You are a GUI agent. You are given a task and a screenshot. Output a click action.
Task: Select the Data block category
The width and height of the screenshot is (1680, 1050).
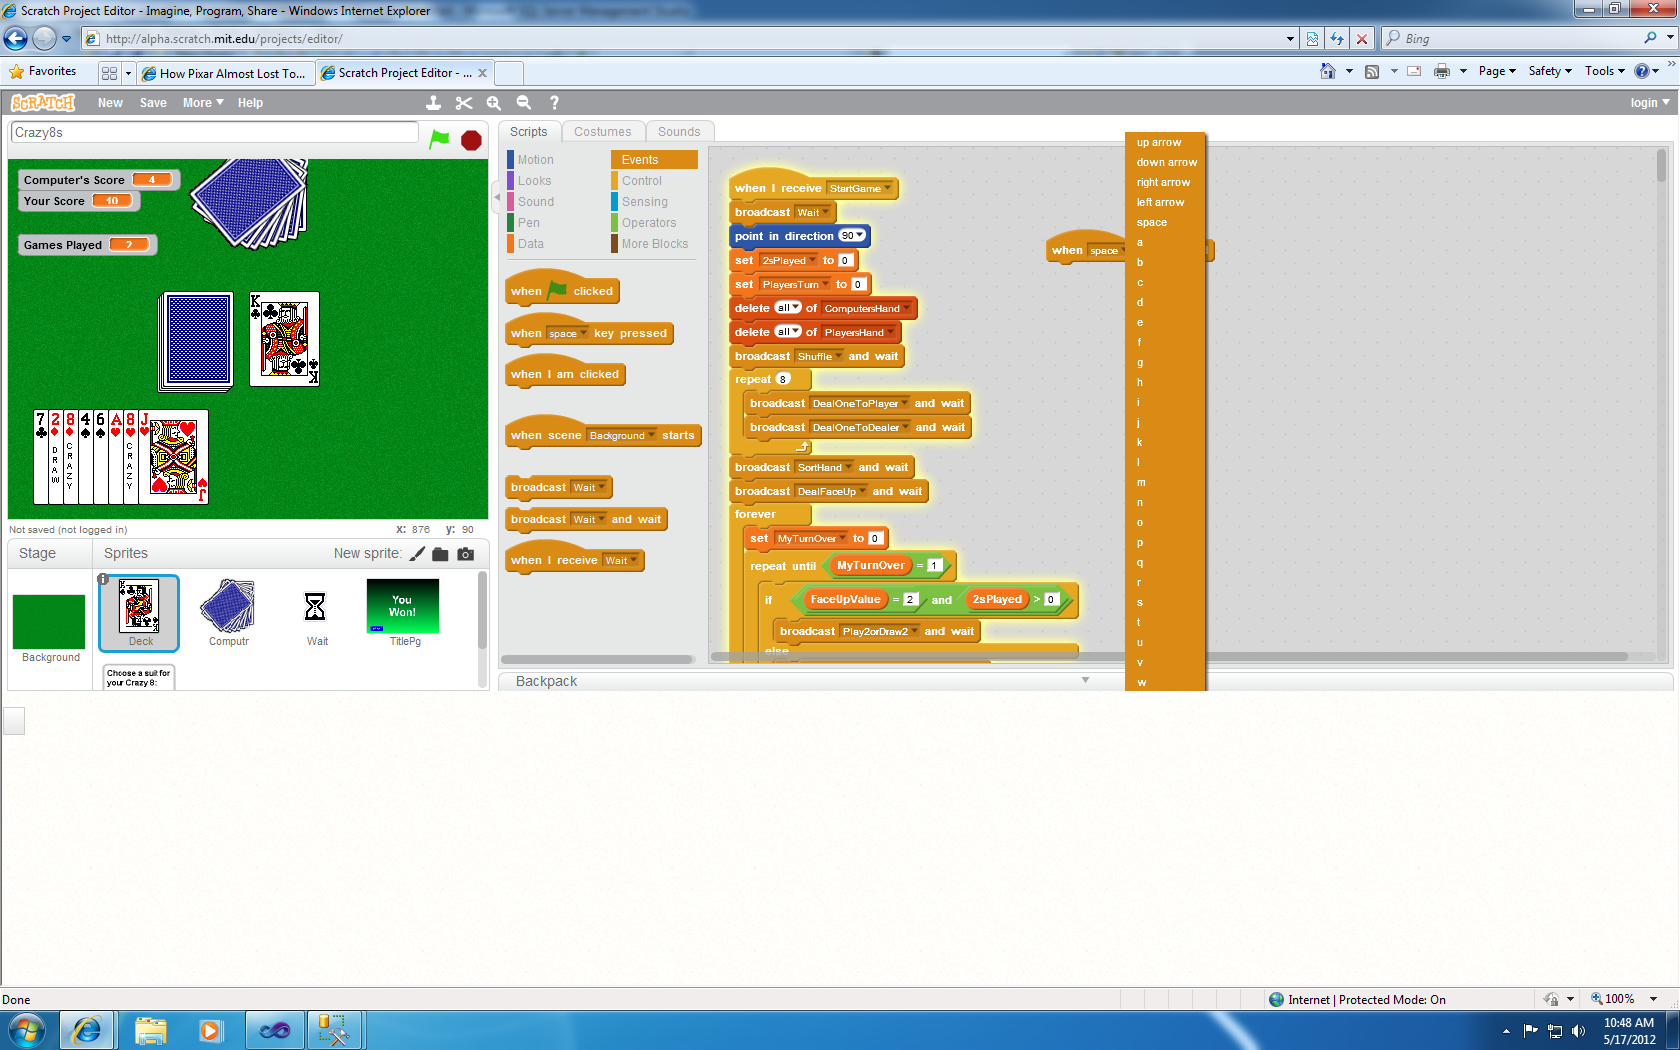[530, 244]
